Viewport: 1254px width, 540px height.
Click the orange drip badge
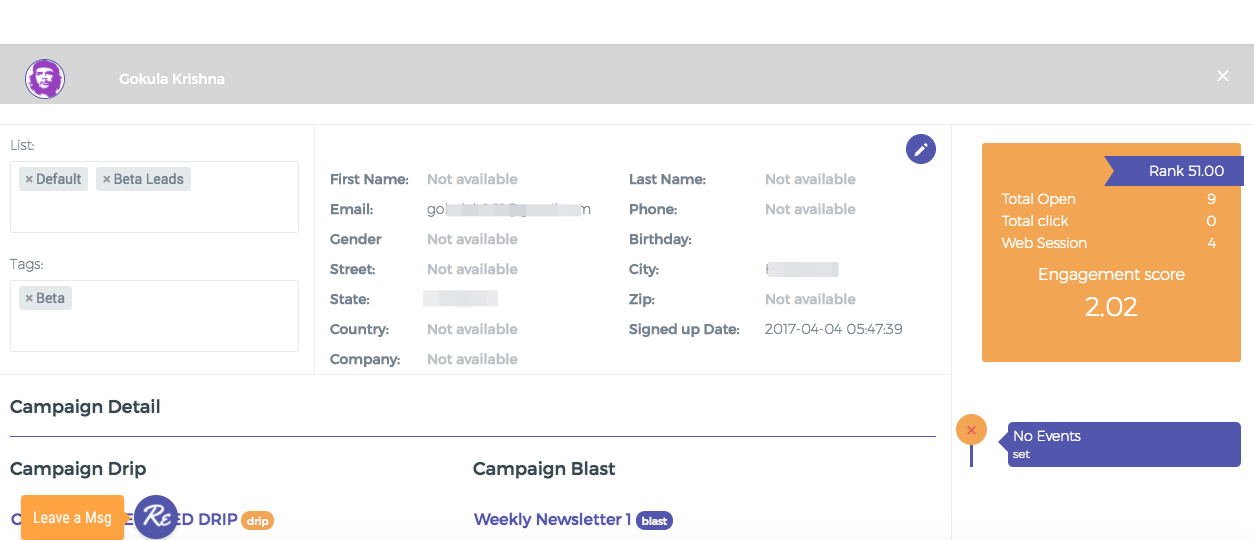click(257, 521)
